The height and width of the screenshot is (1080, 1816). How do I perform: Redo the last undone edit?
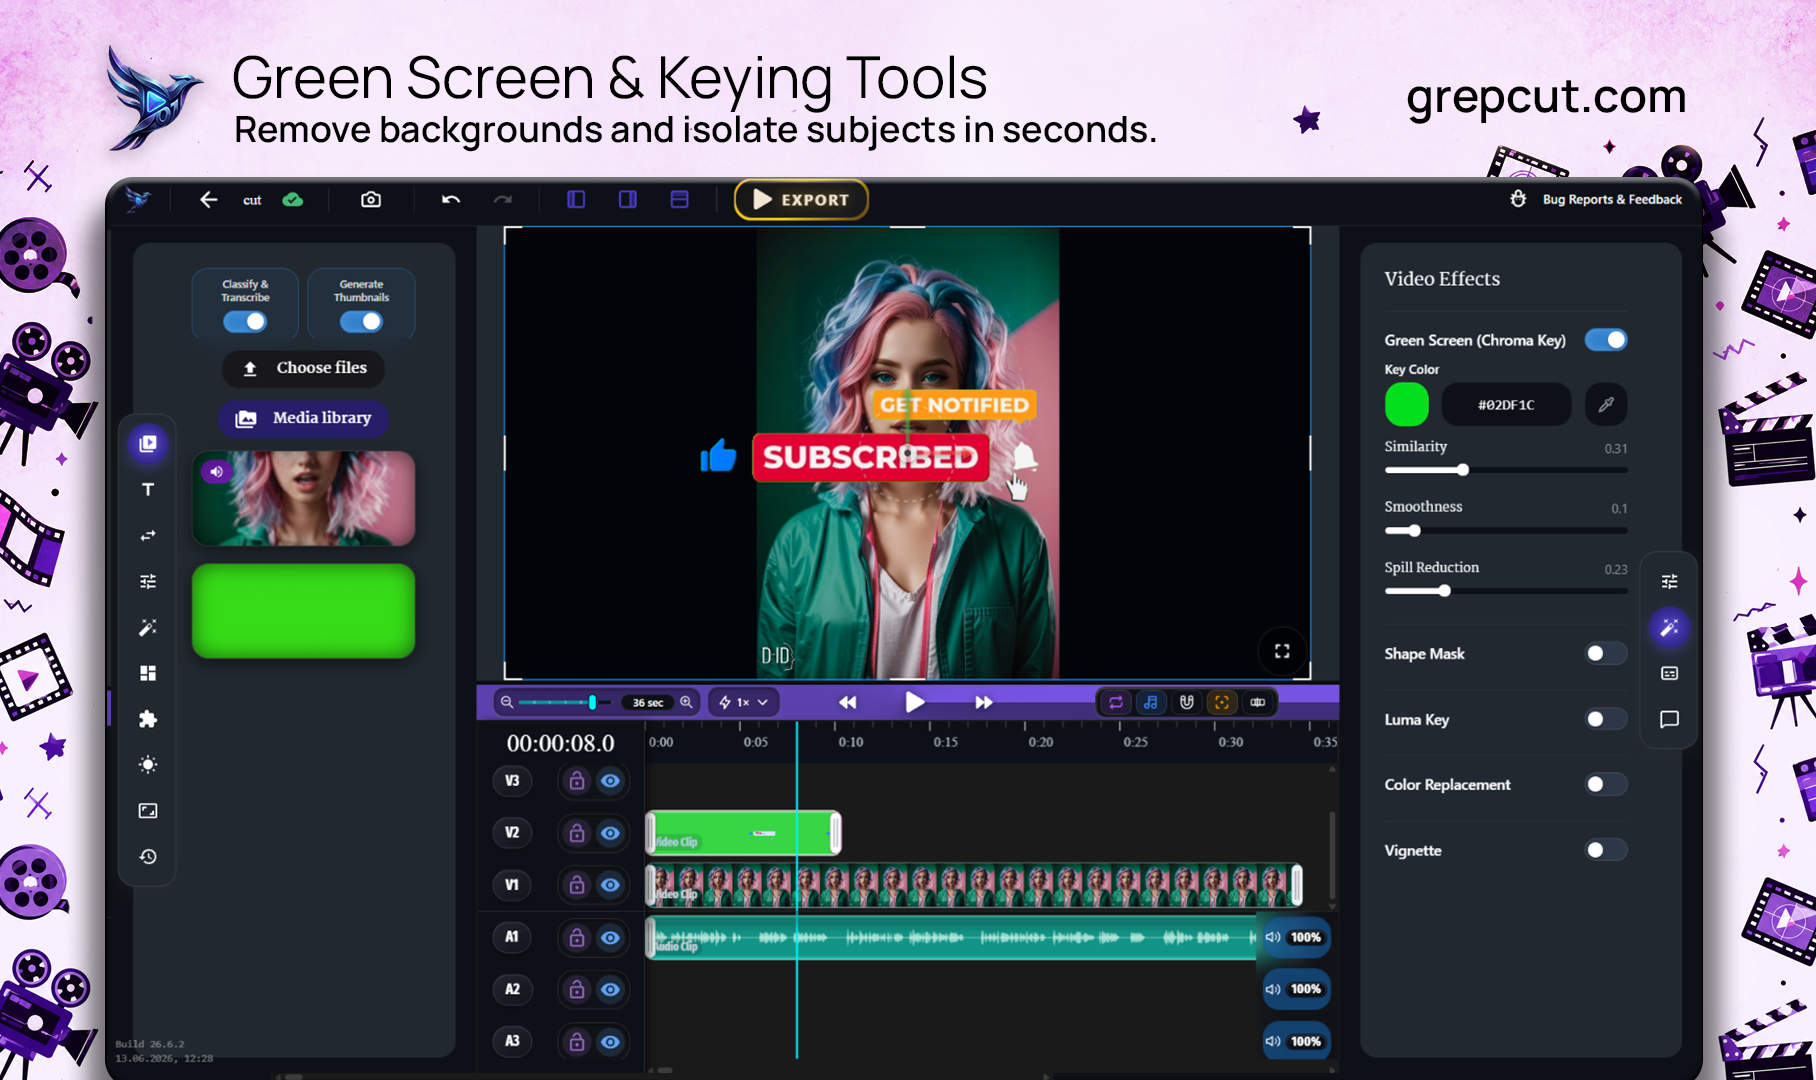(x=503, y=200)
